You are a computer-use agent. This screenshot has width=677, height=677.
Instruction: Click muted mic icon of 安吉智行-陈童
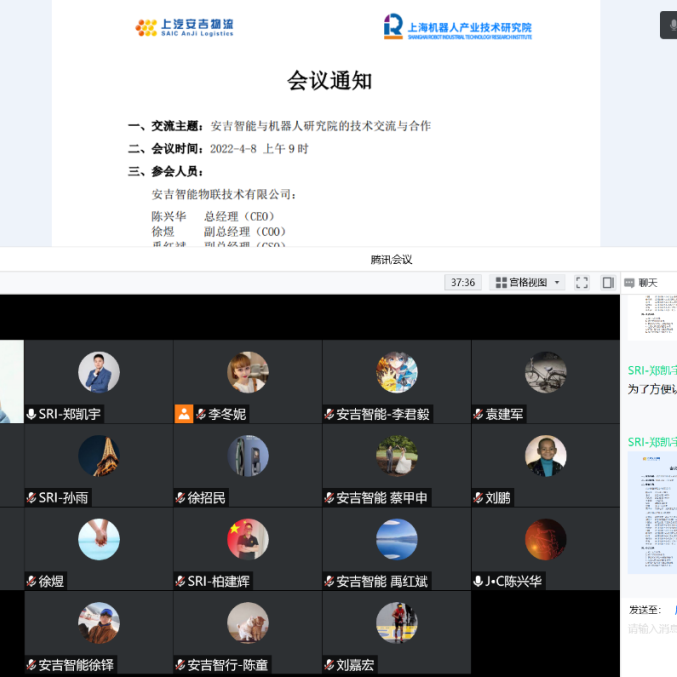[x=180, y=664]
